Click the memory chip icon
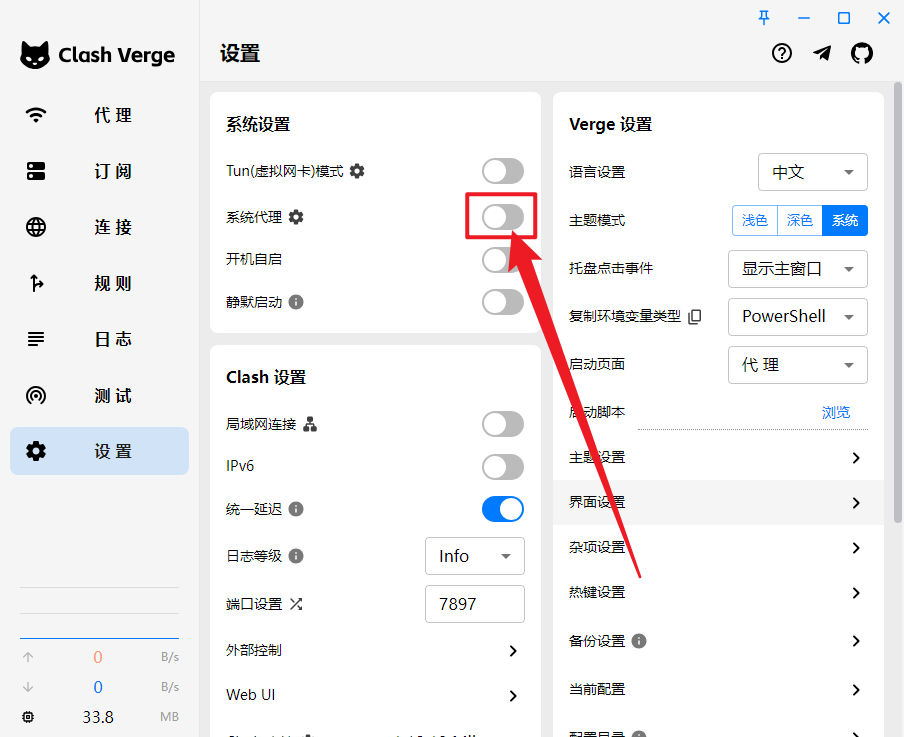The image size is (904, 737). pos(28,717)
